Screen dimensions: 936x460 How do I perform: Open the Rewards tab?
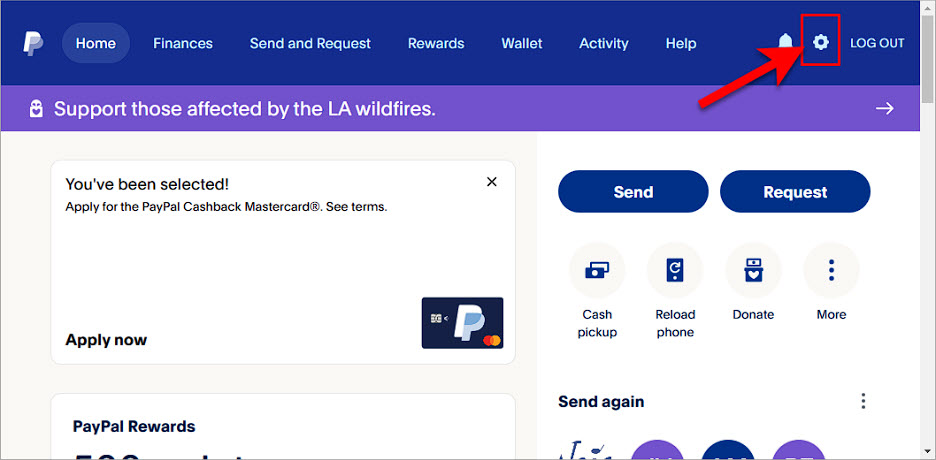[x=436, y=44]
